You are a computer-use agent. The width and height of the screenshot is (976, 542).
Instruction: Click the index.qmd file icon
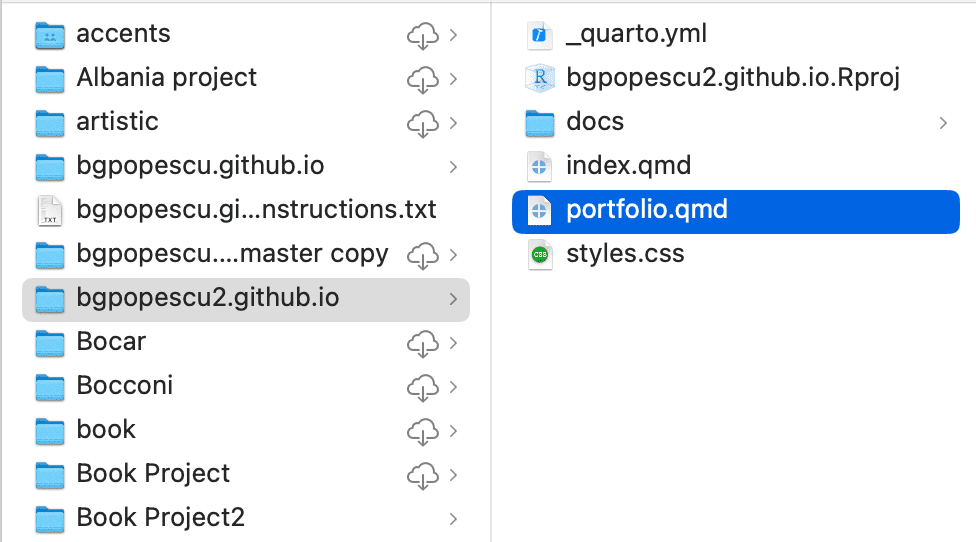pyautogui.click(x=539, y=166)
